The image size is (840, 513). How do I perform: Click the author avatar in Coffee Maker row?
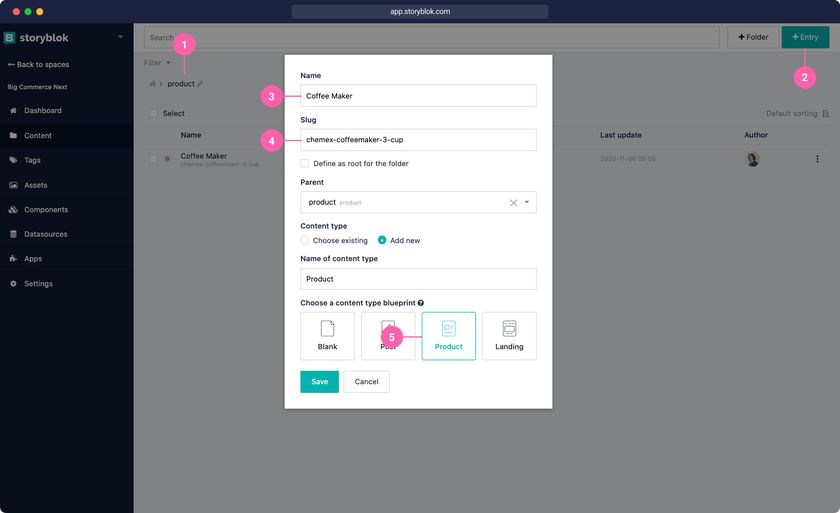[752, 159]
